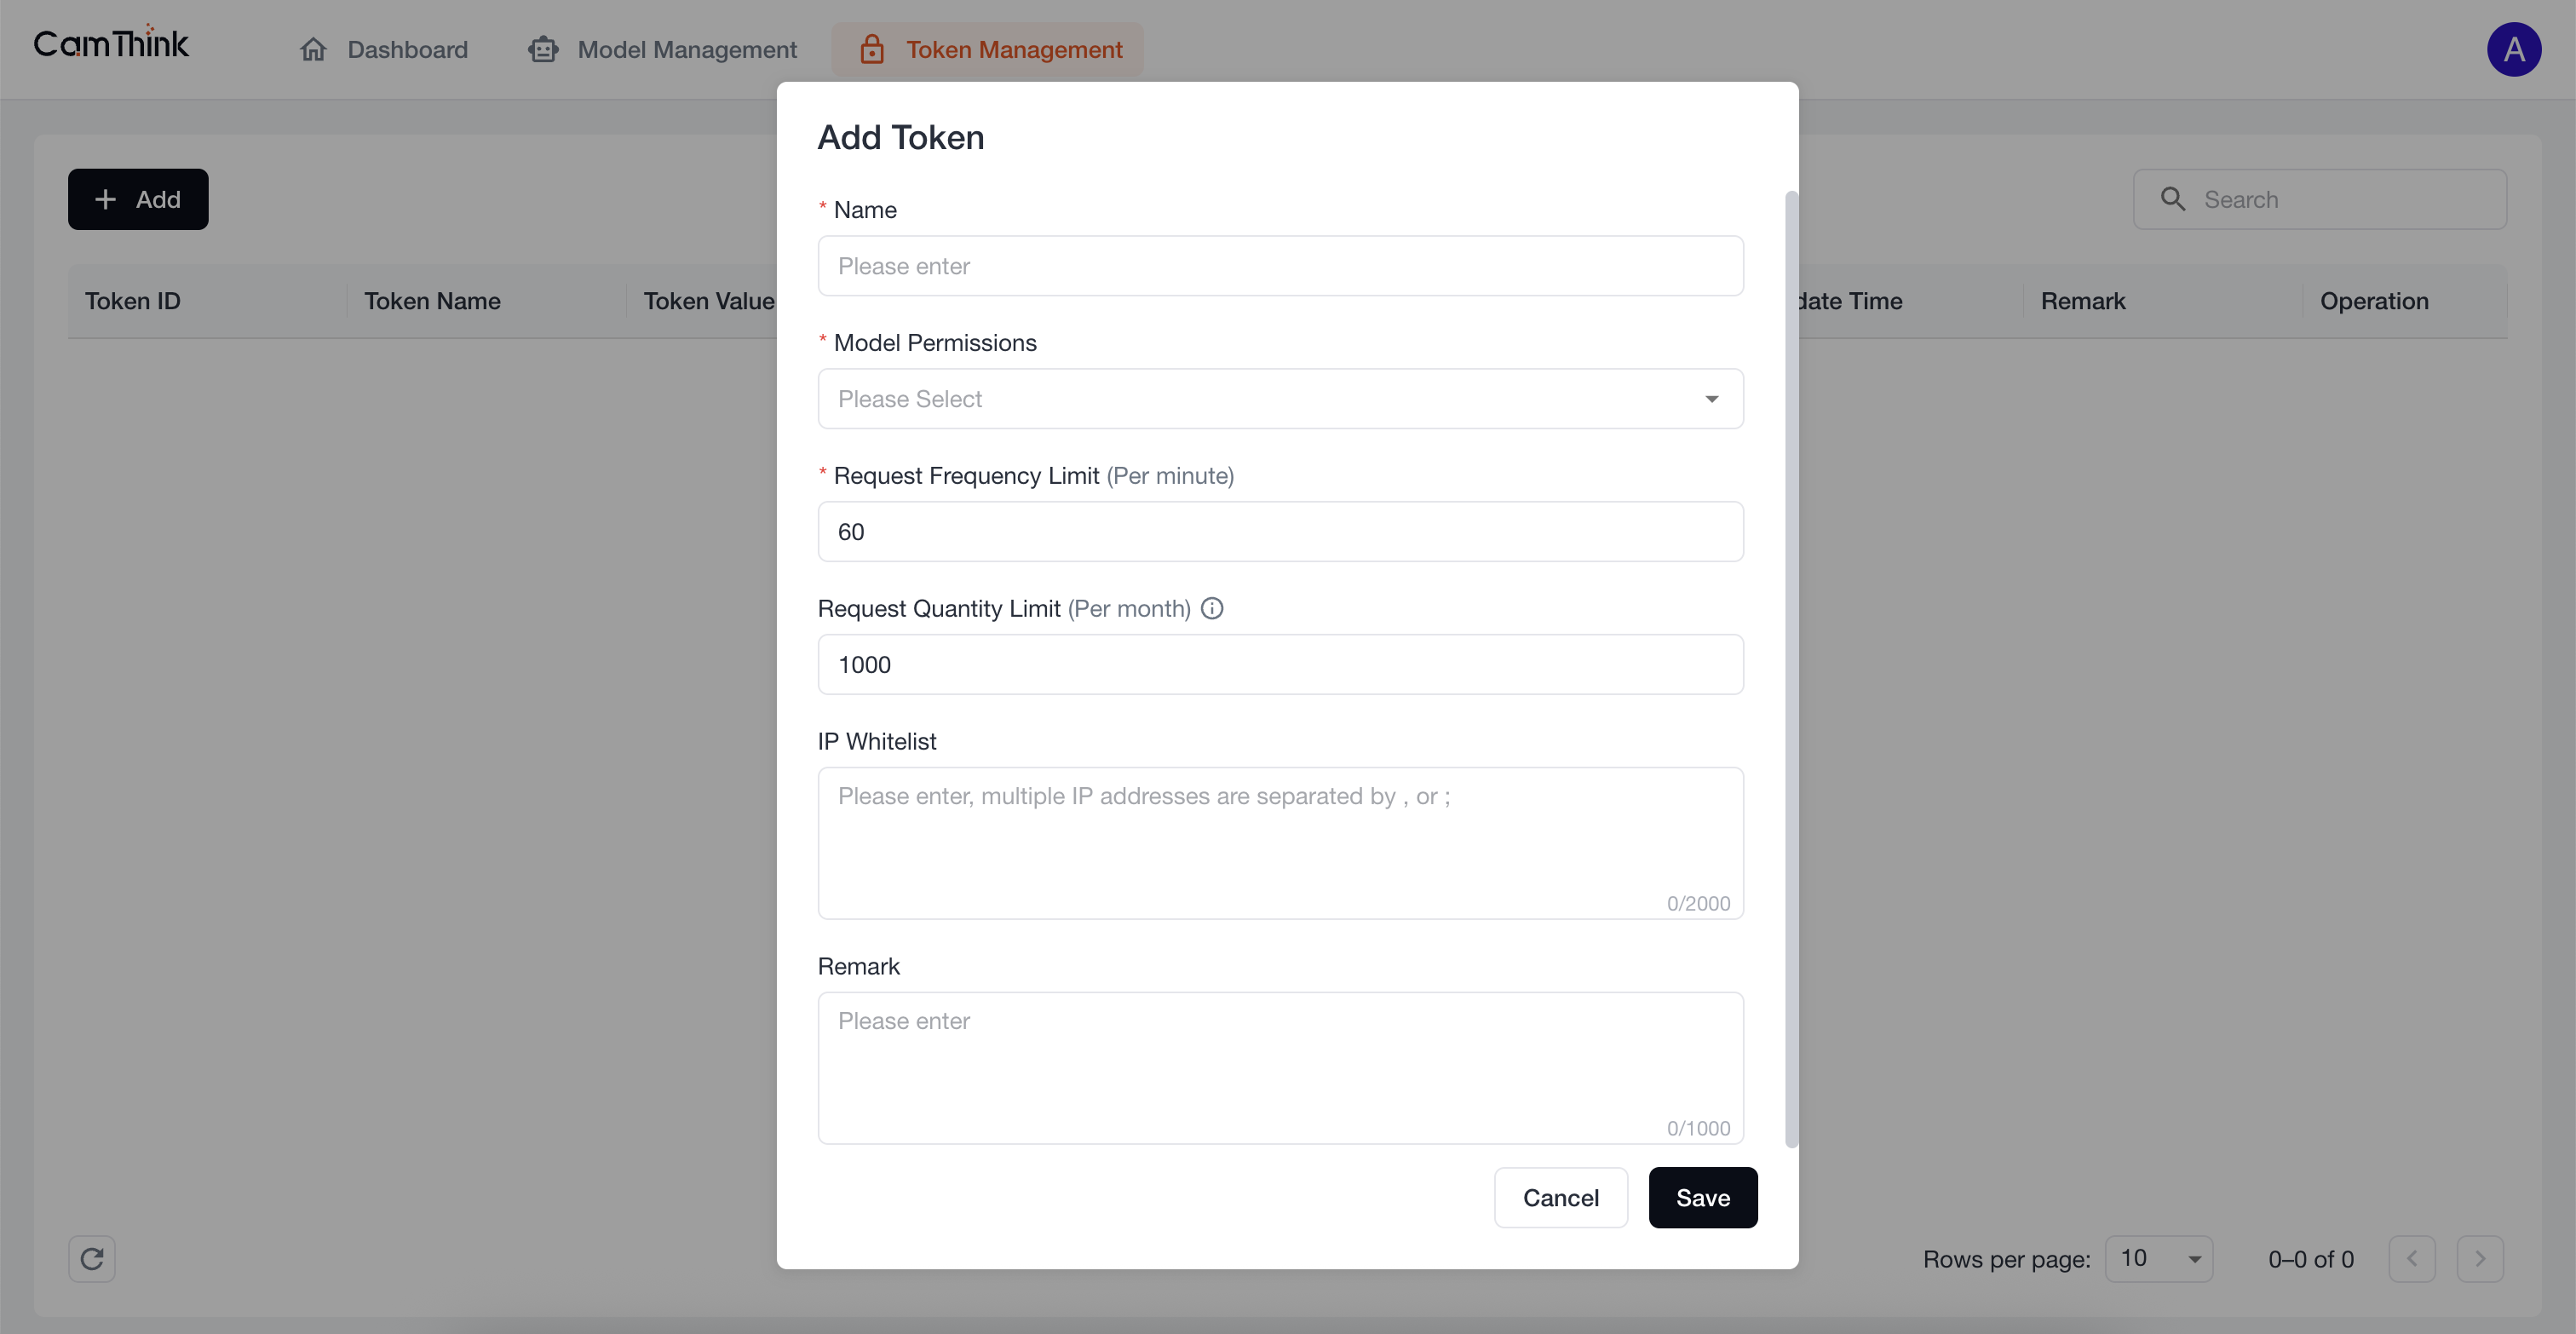Click the plus icon on the Add button
The image size is (2576, 1334).
coord(106,199)
